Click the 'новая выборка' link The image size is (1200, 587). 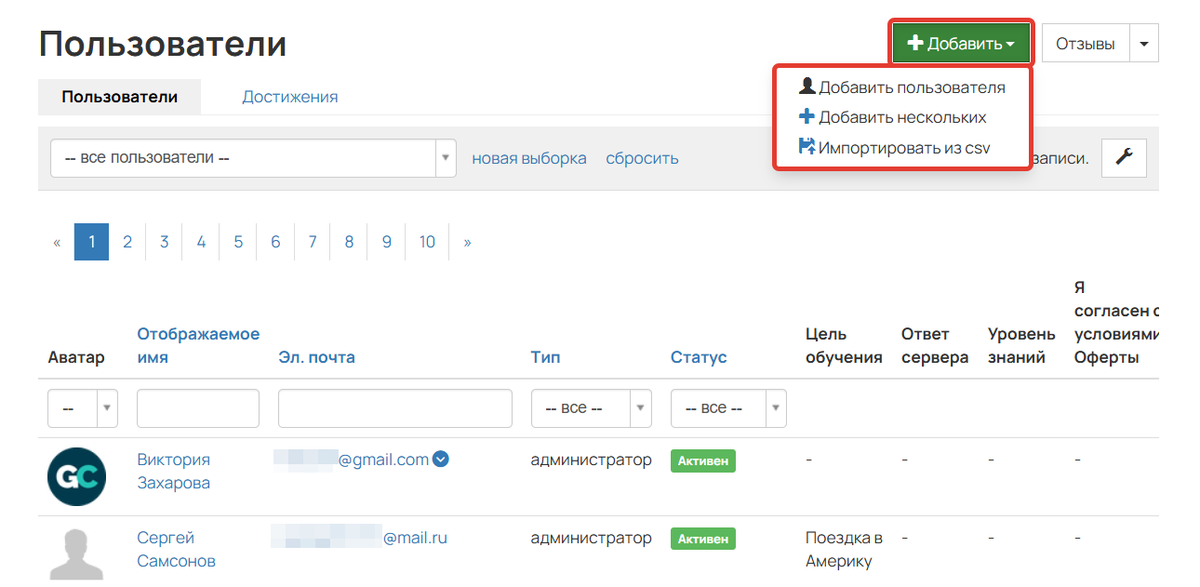click(529, 158)
